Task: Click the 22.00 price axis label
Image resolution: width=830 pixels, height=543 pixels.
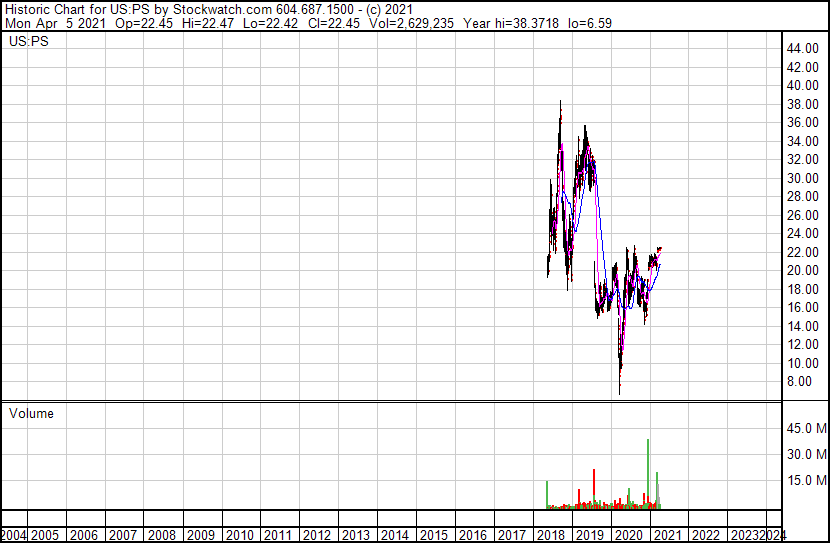Action: pos(803,252)
